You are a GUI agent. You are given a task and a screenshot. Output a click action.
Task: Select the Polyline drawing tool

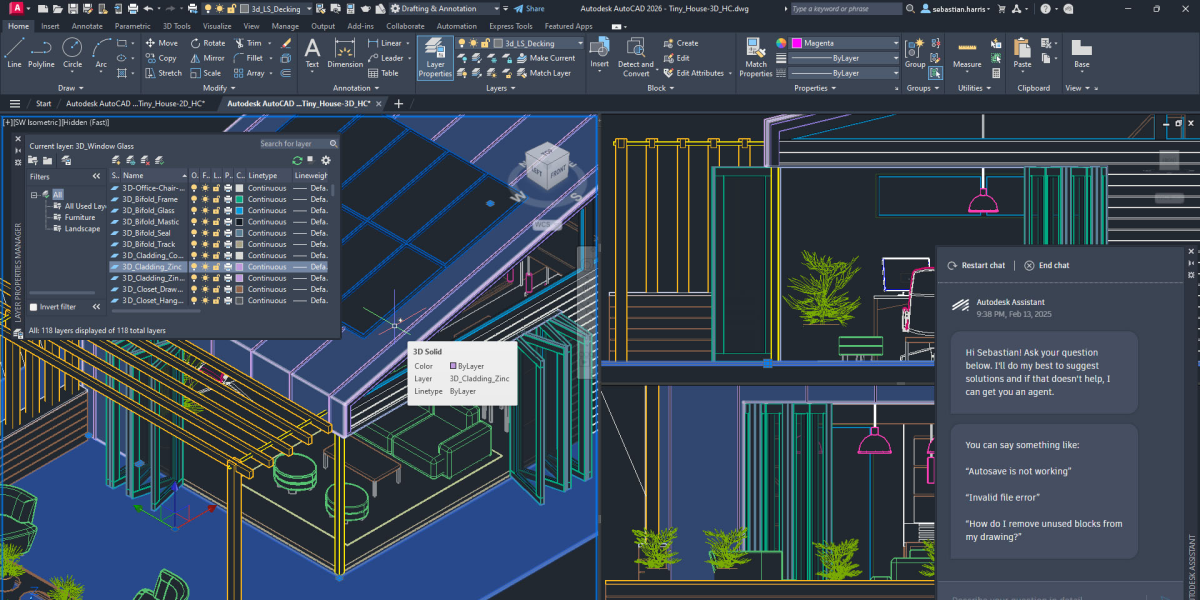[41, 52]
